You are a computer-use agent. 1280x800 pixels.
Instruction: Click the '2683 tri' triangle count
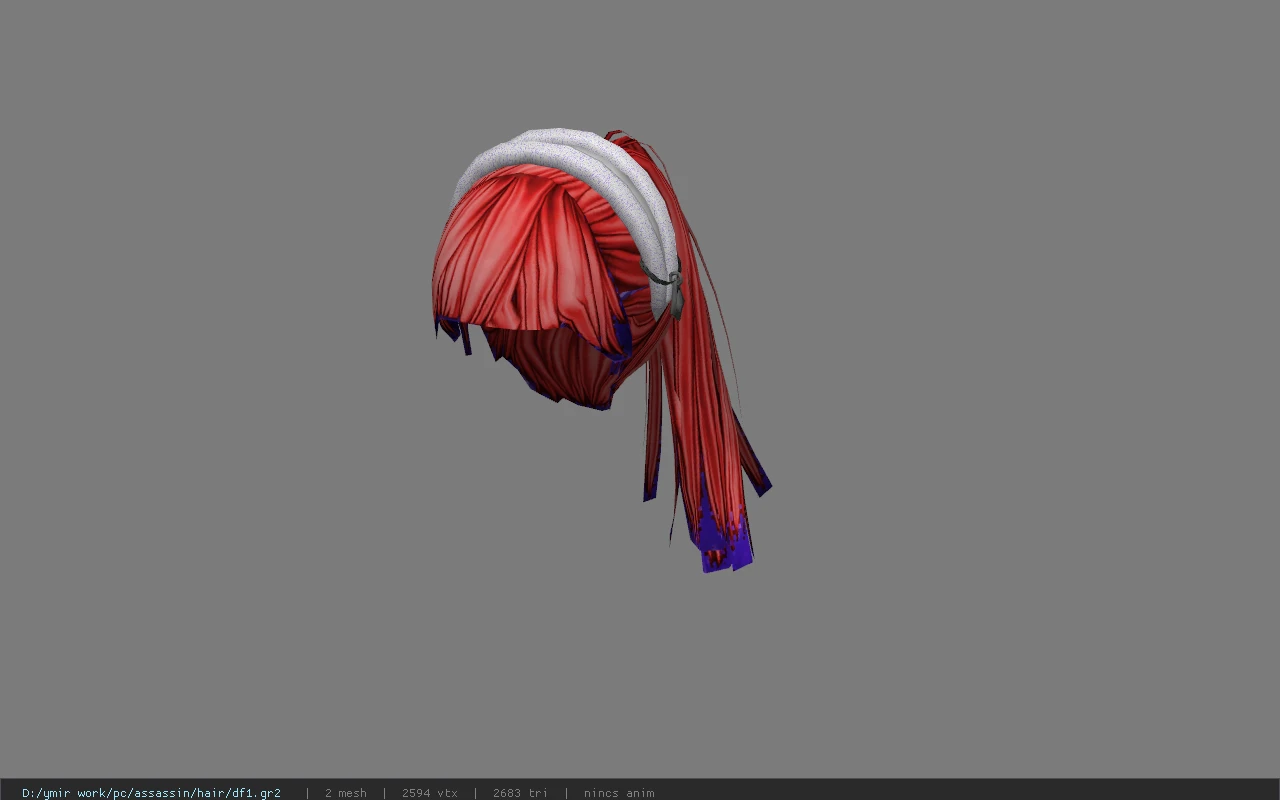pyautogui.click(x=520, y=793)
